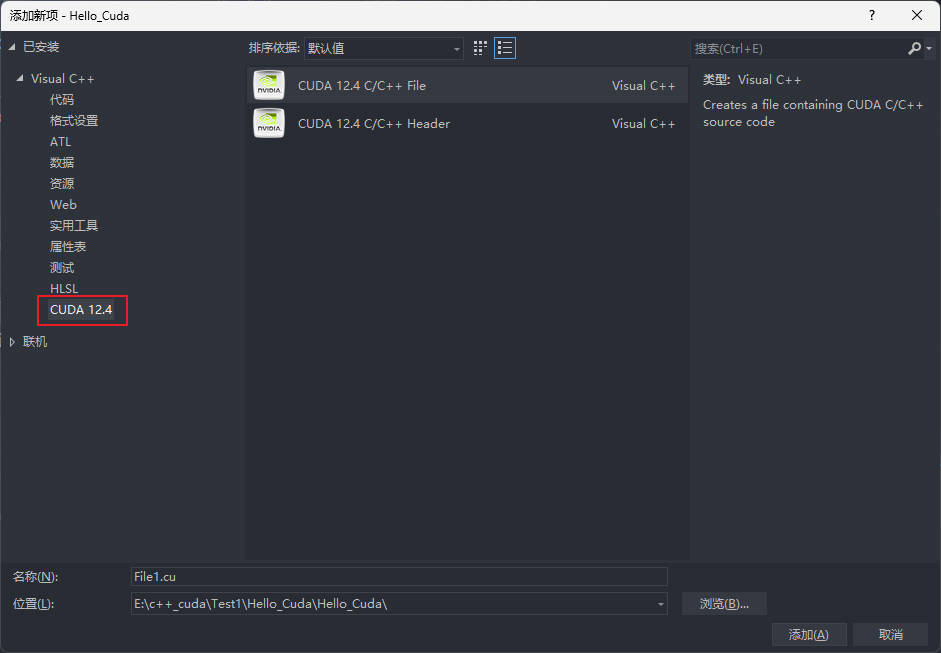The width and height of the screenshot is (941, 653).
Task: Open the 排序依据 默认值 dropdown
Action: click(x=384, y=49)
